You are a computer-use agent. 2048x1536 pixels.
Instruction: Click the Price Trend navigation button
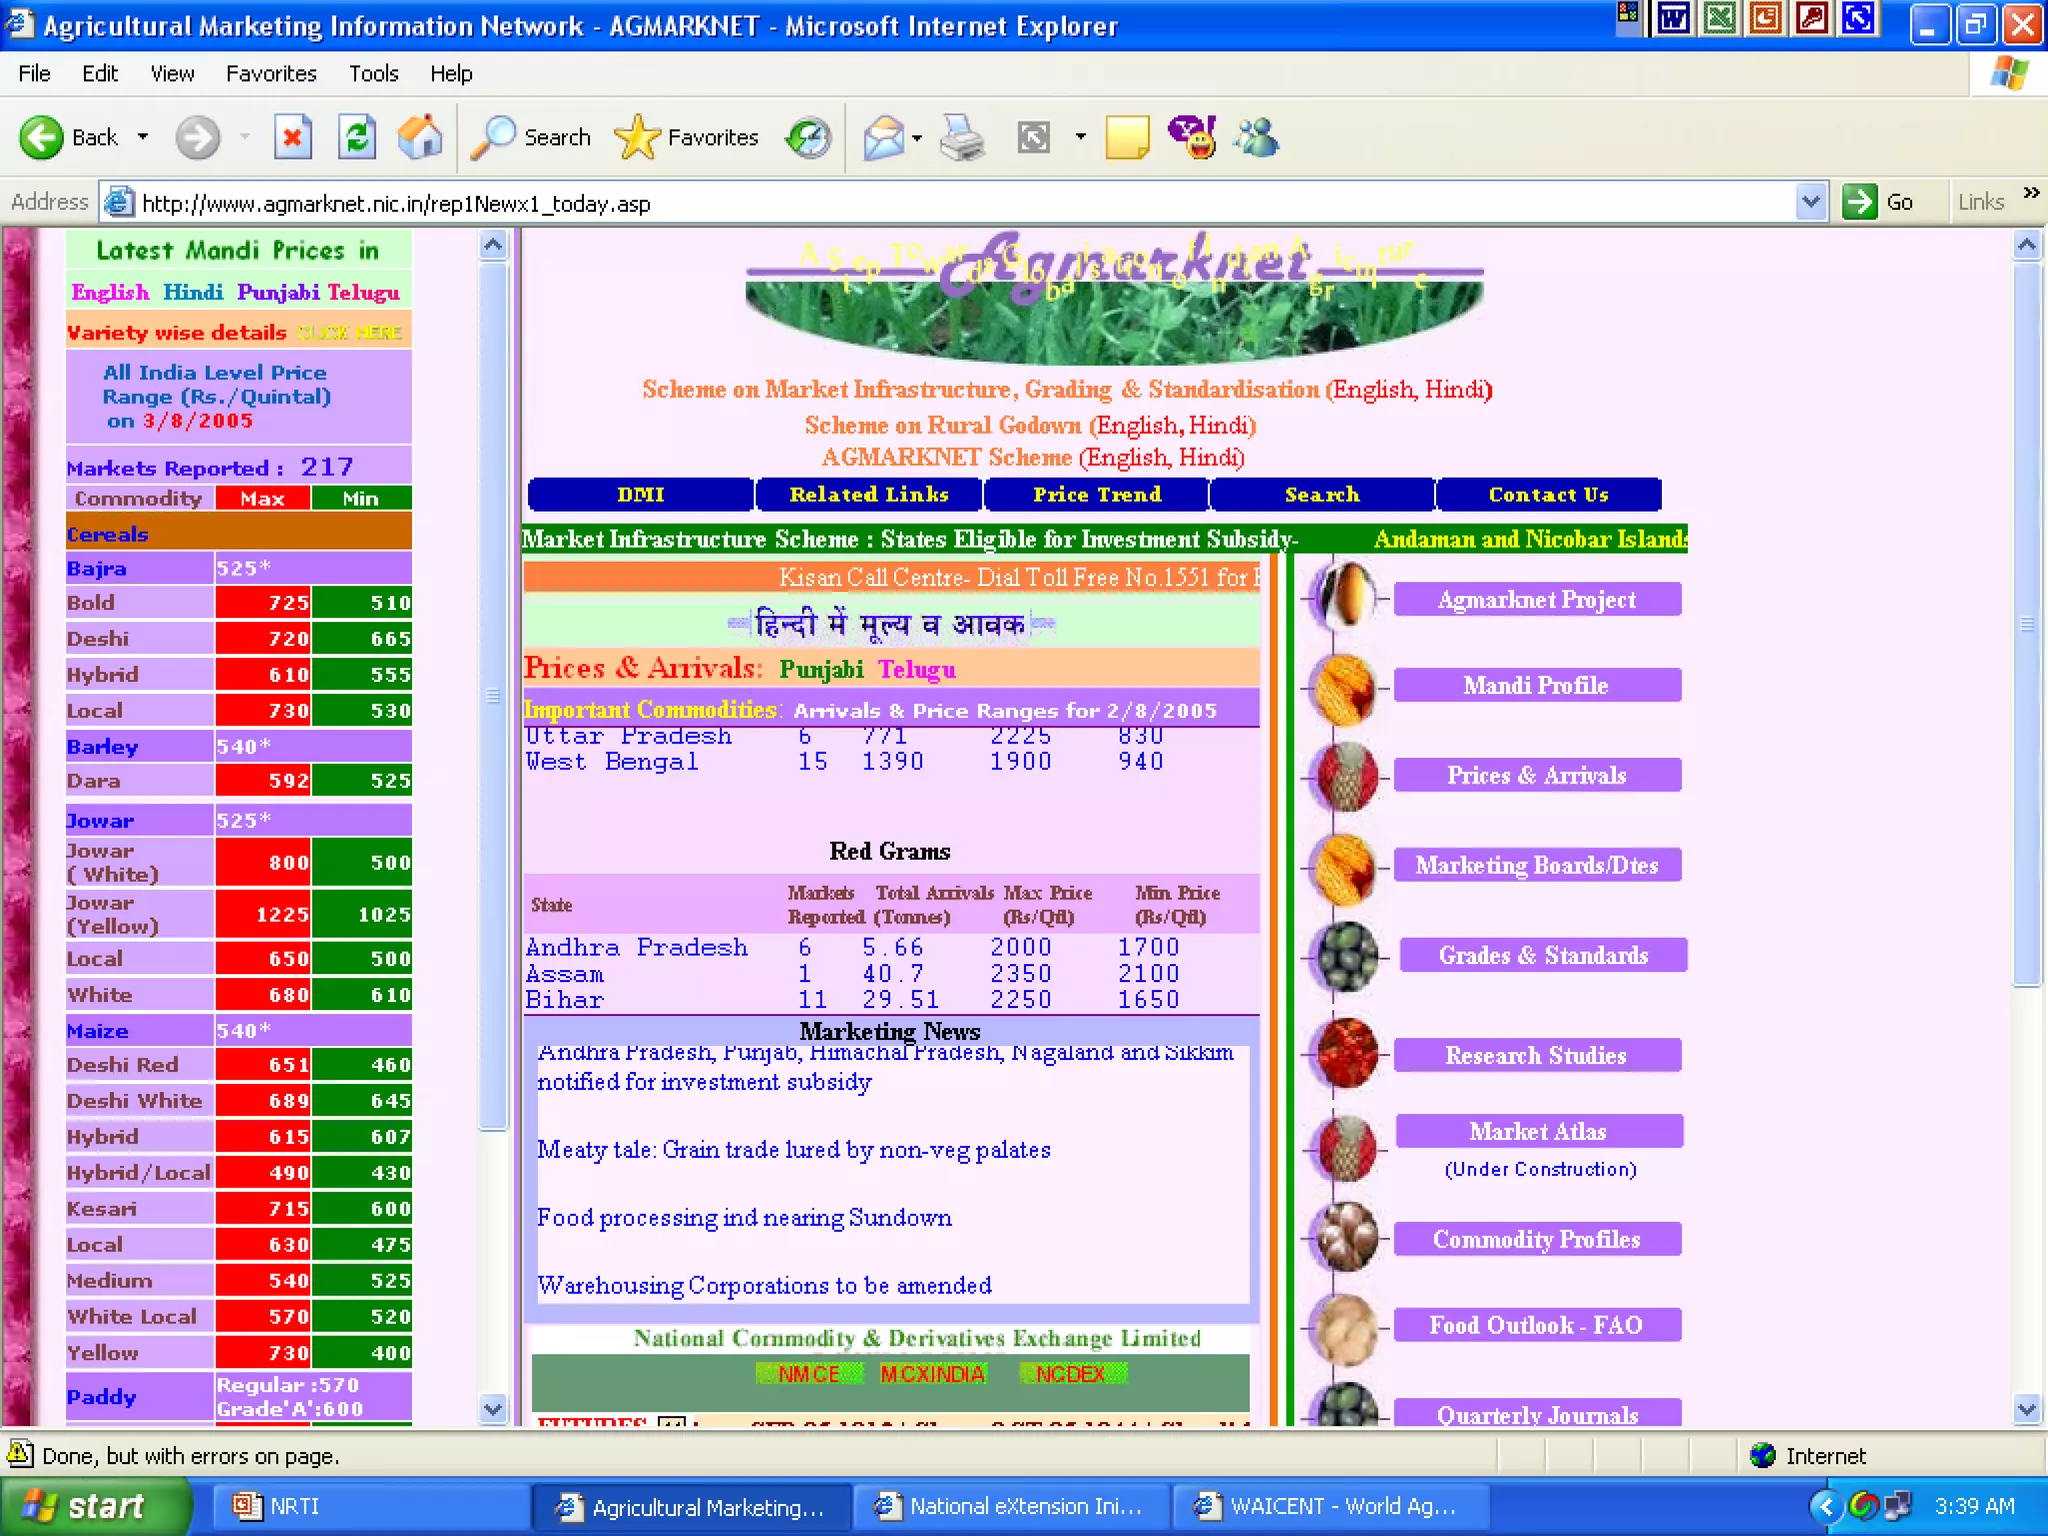(1096, 495)
